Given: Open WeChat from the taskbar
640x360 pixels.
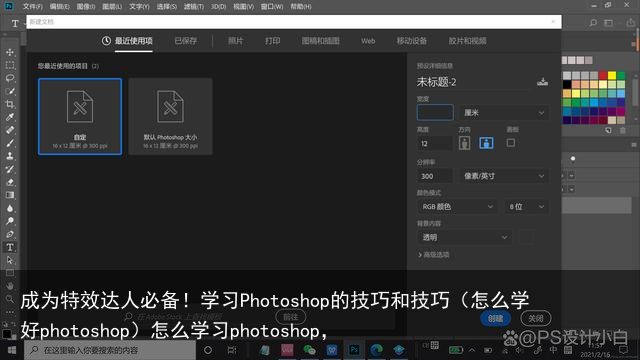Looking at the screenshot, I should [309, 350].
